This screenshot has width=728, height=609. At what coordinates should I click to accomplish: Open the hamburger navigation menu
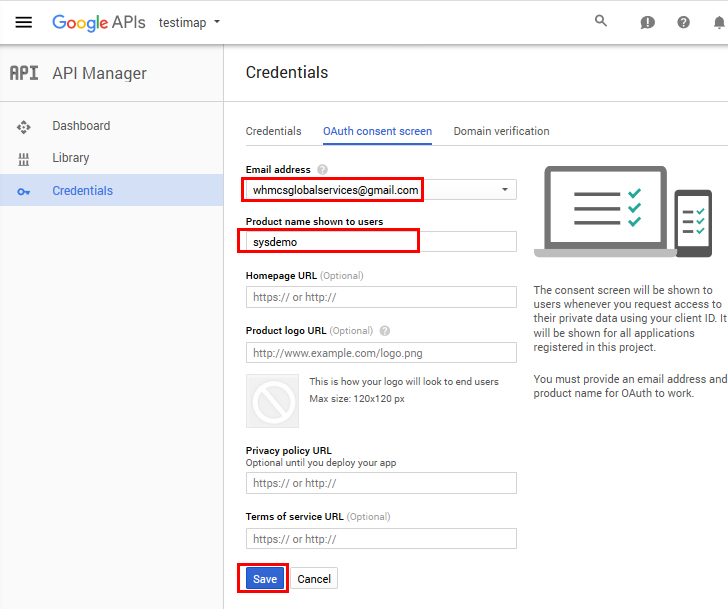click(x=24, y=22)
